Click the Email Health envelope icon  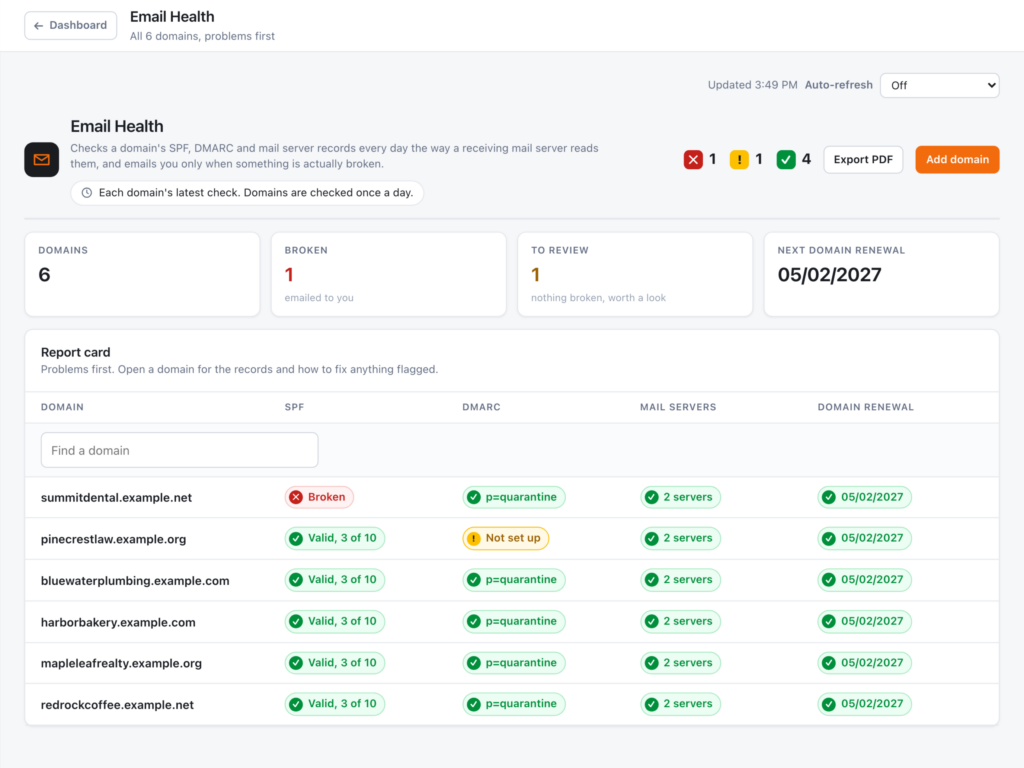point(42,159)
